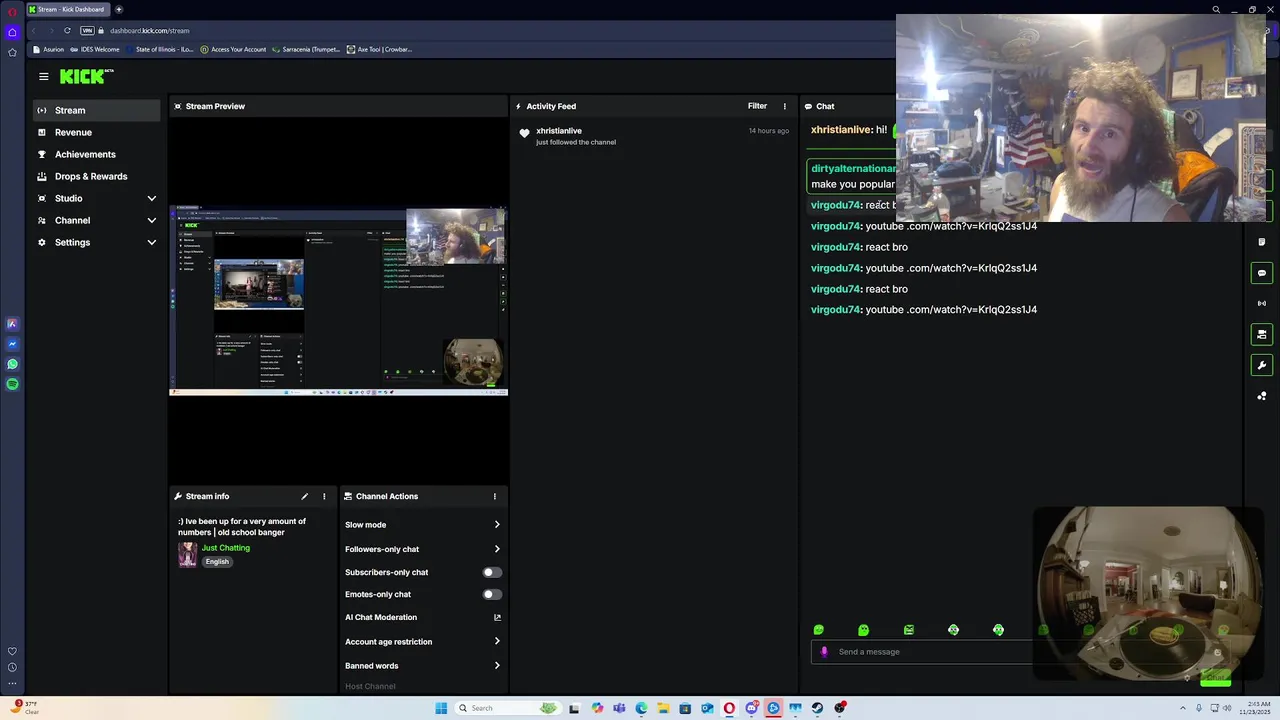Expand the Settings sidebar section chevron

pyautogui.click(x=152, y=242)
